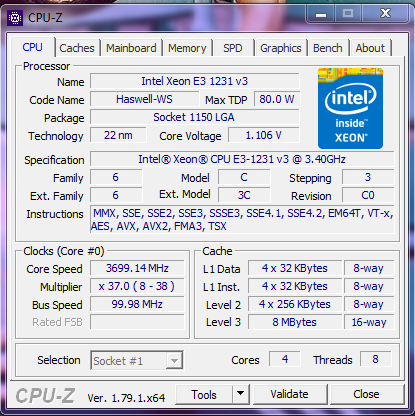This screenshot has width=415, height=416.
Task: Click Level 2 size 4 x 256 KBytes
Action: 295,304
